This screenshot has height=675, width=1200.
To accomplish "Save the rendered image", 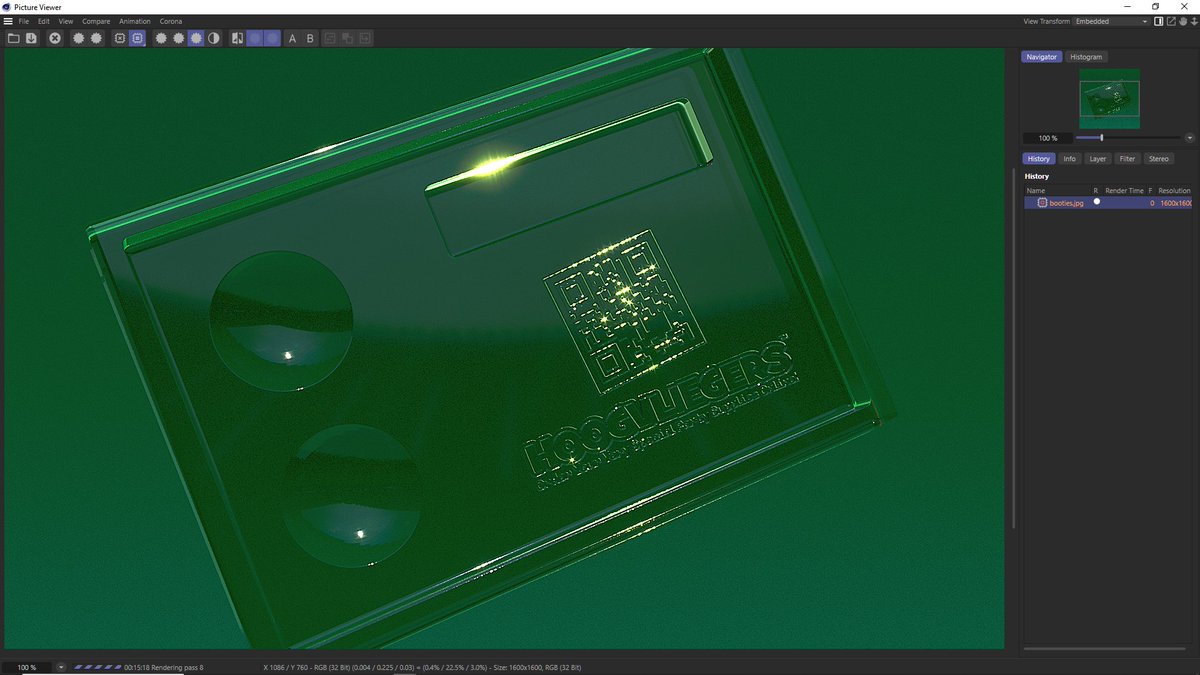I will pos(30,38).
